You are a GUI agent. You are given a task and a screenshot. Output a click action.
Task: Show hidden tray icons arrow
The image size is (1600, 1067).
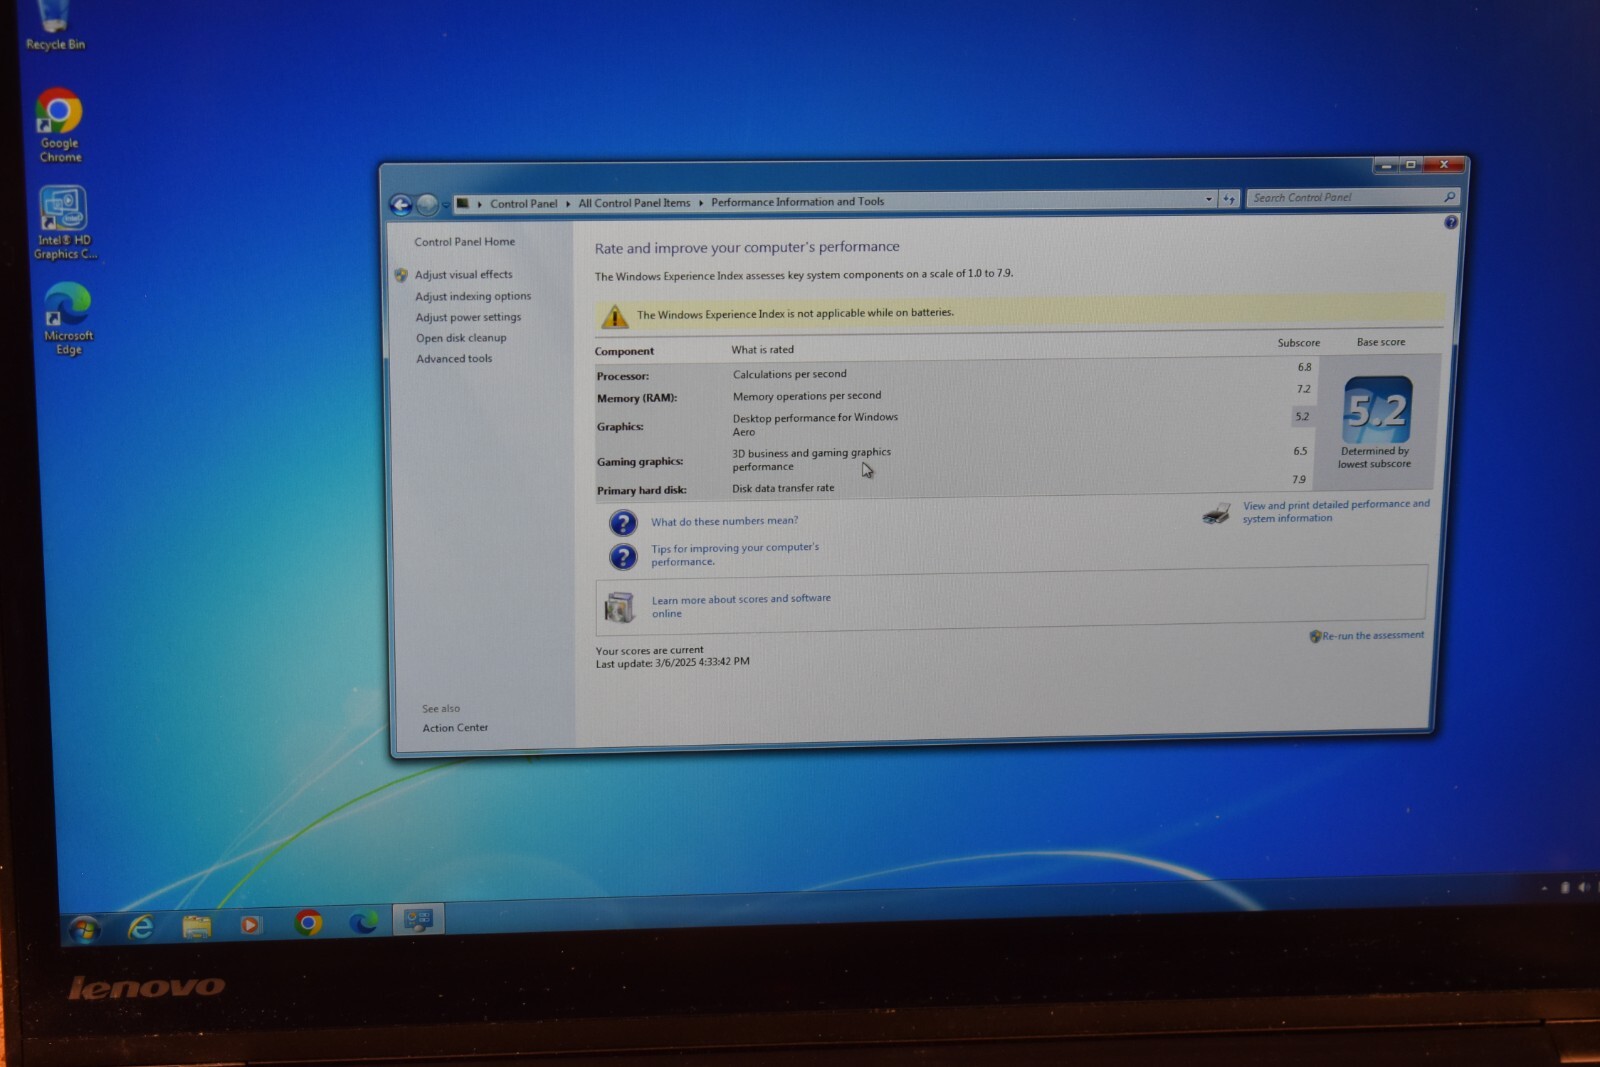click(x=1544, y=888)
